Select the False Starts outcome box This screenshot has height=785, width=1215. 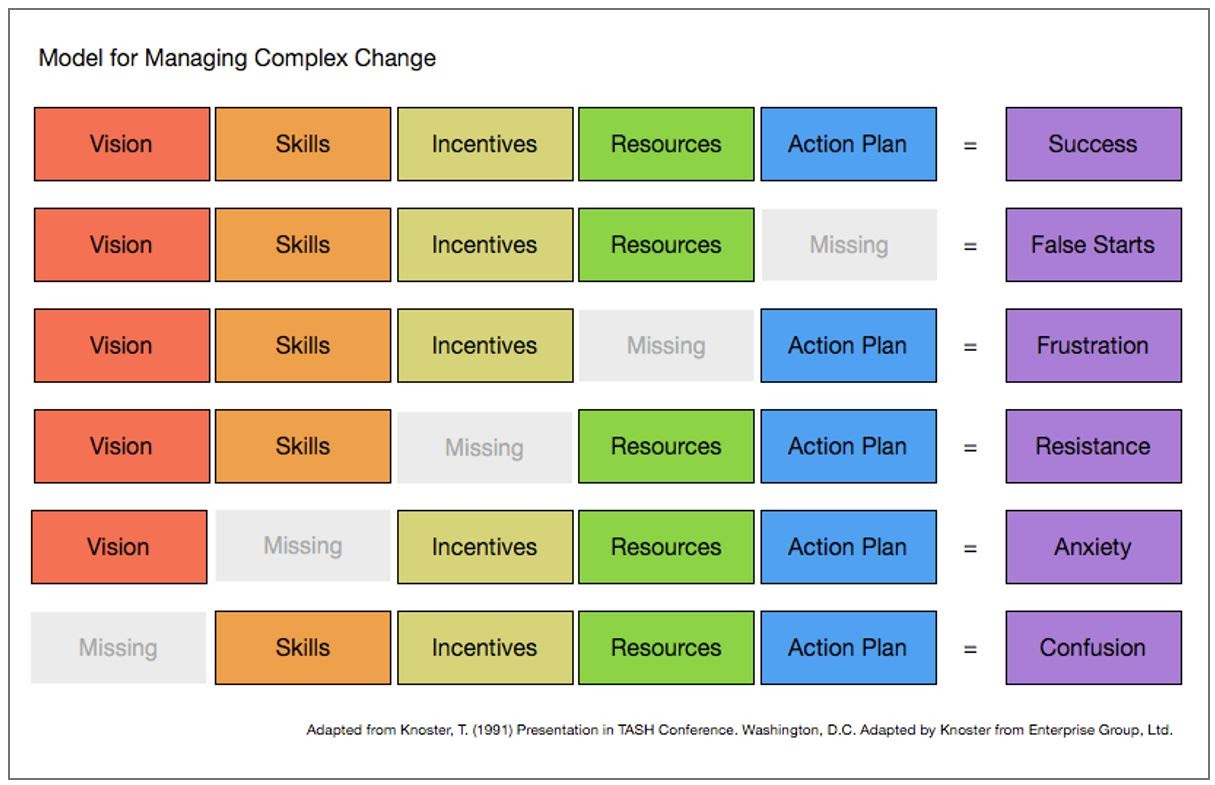tap(1093, 245)
